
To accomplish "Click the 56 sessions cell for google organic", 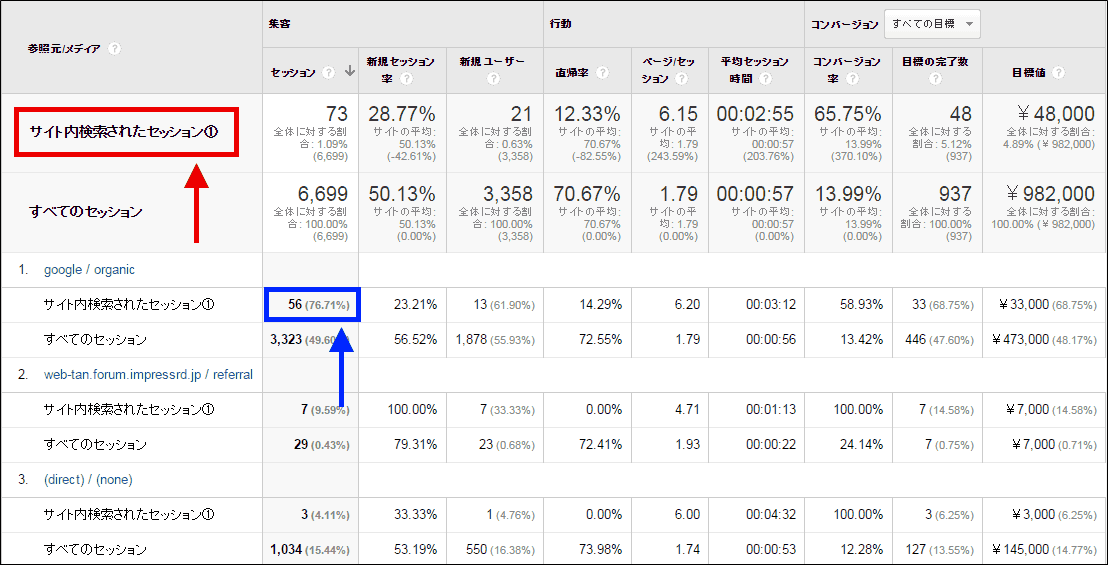I will 310,305.
